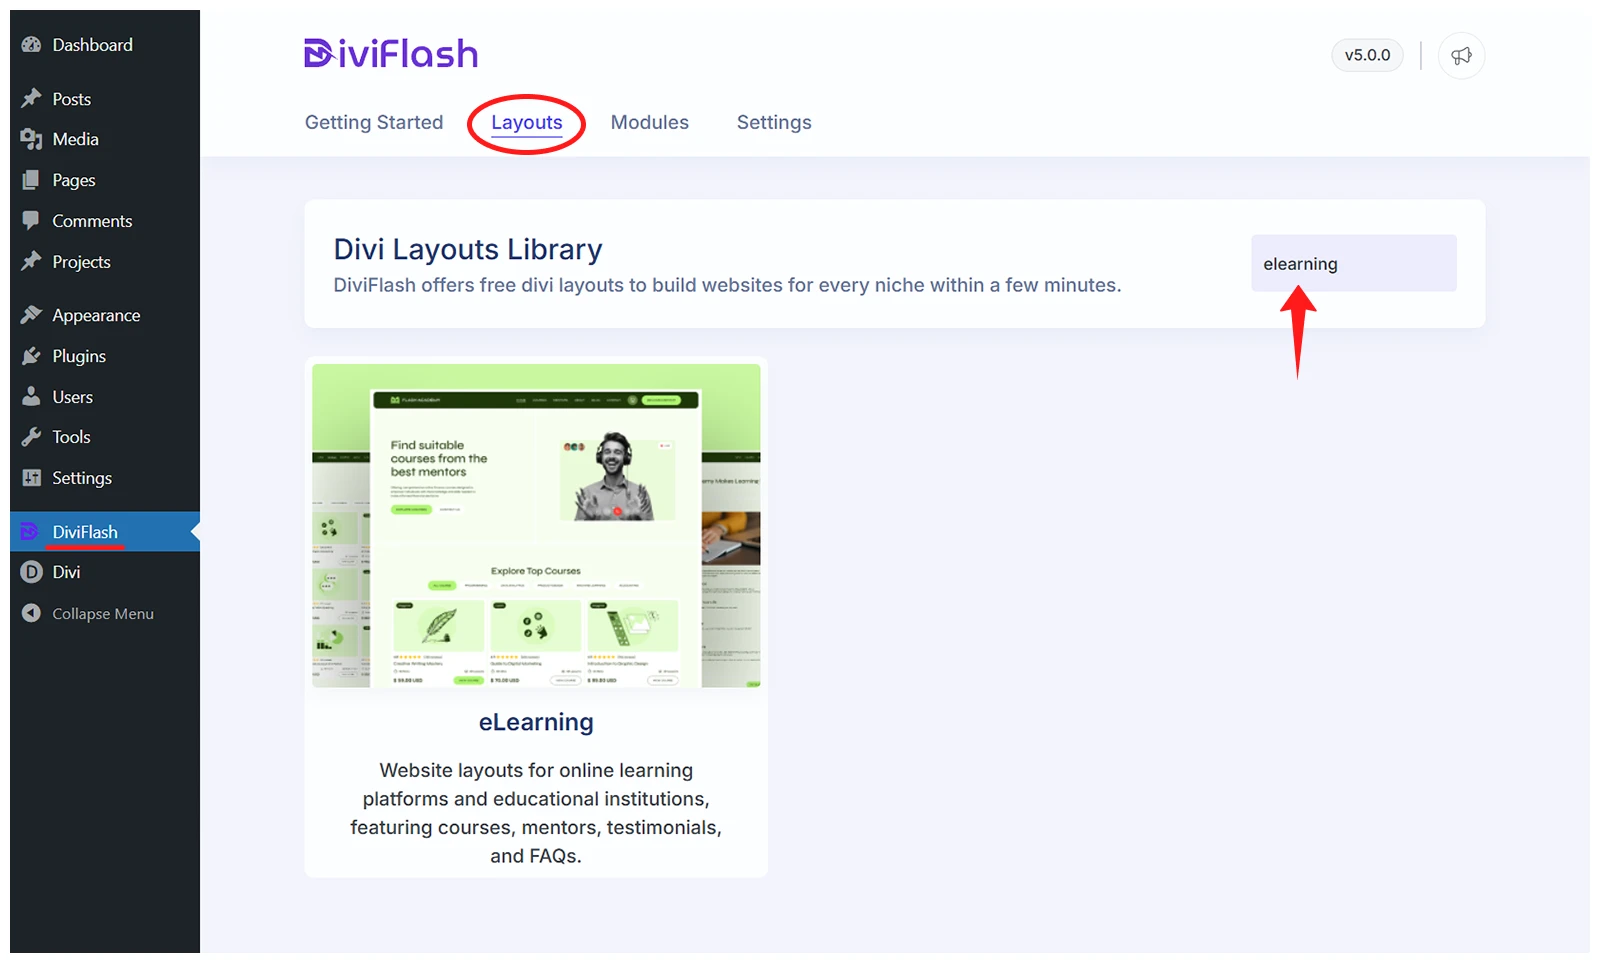This screenshot has height=963, width=1600.
Task: Open Pages in the admin menu
Action: point(74,180)
